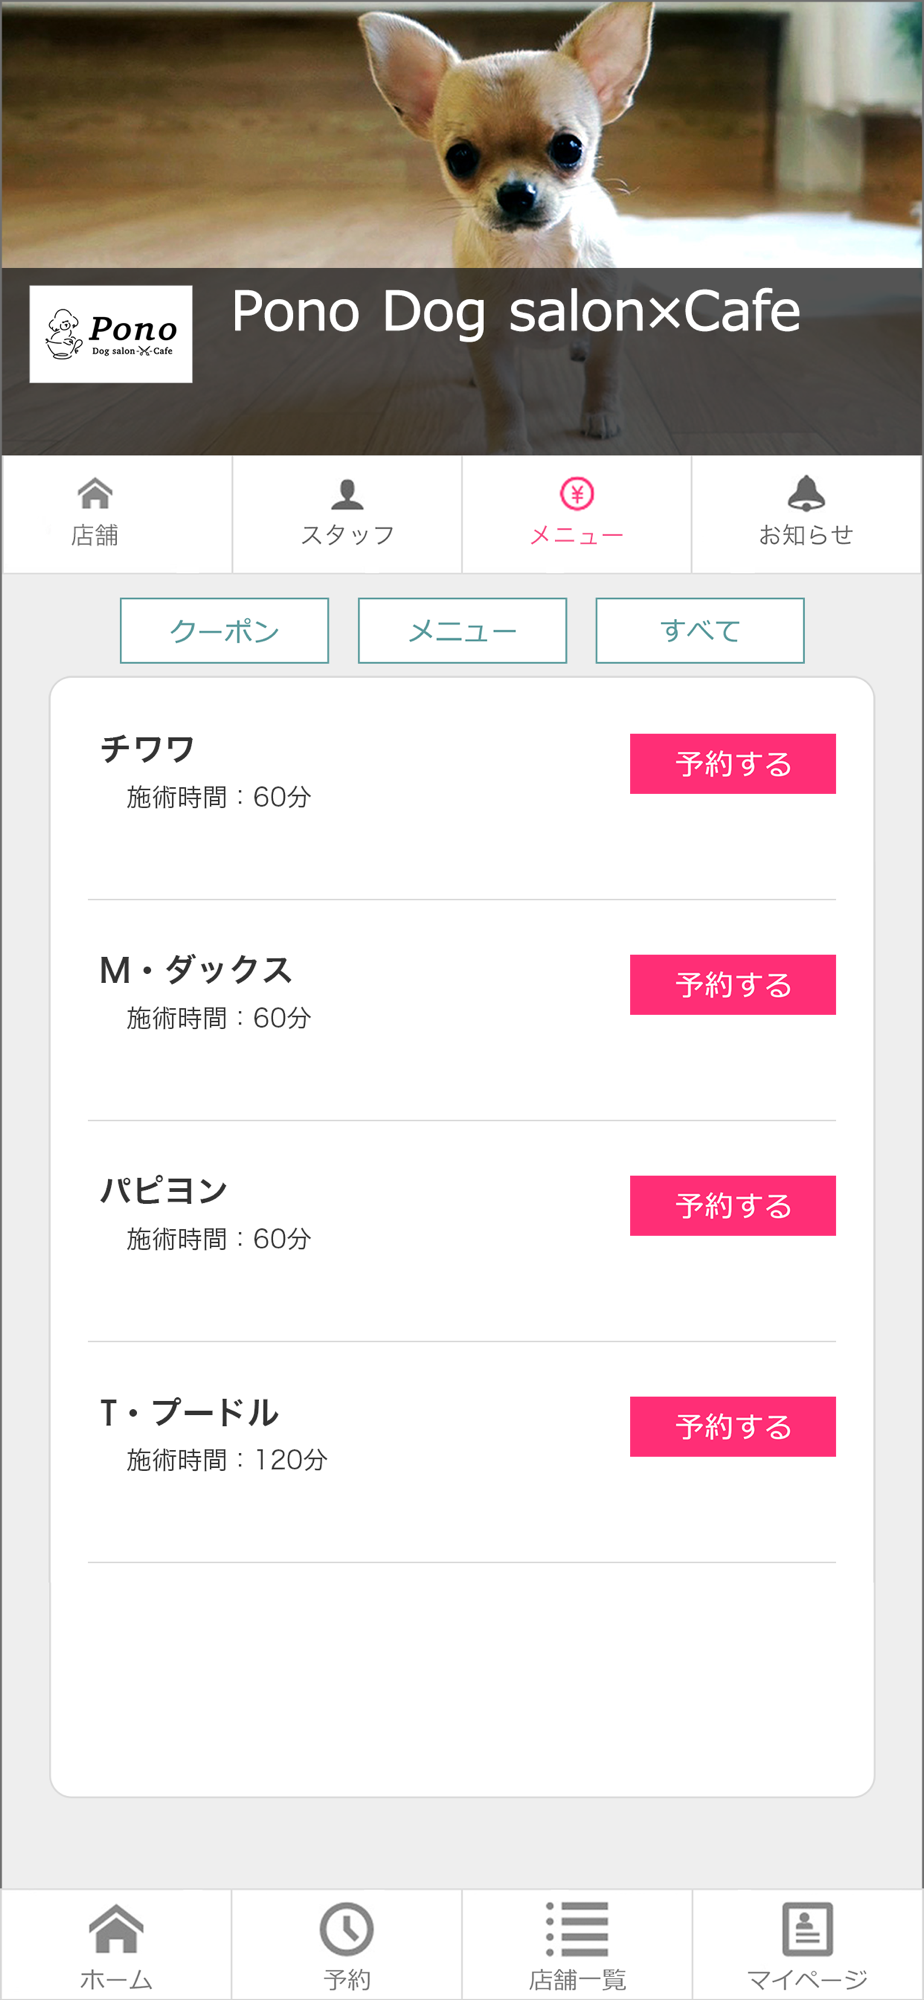Click the Pono Dog salon×Cafe title
The image size is (924, 2000).
516,311
